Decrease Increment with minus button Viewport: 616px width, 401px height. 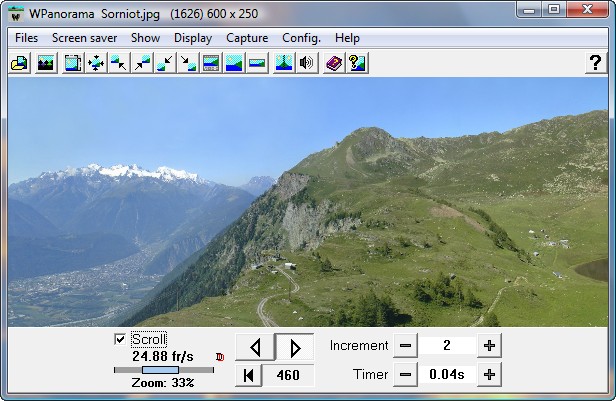pos(405,346)
